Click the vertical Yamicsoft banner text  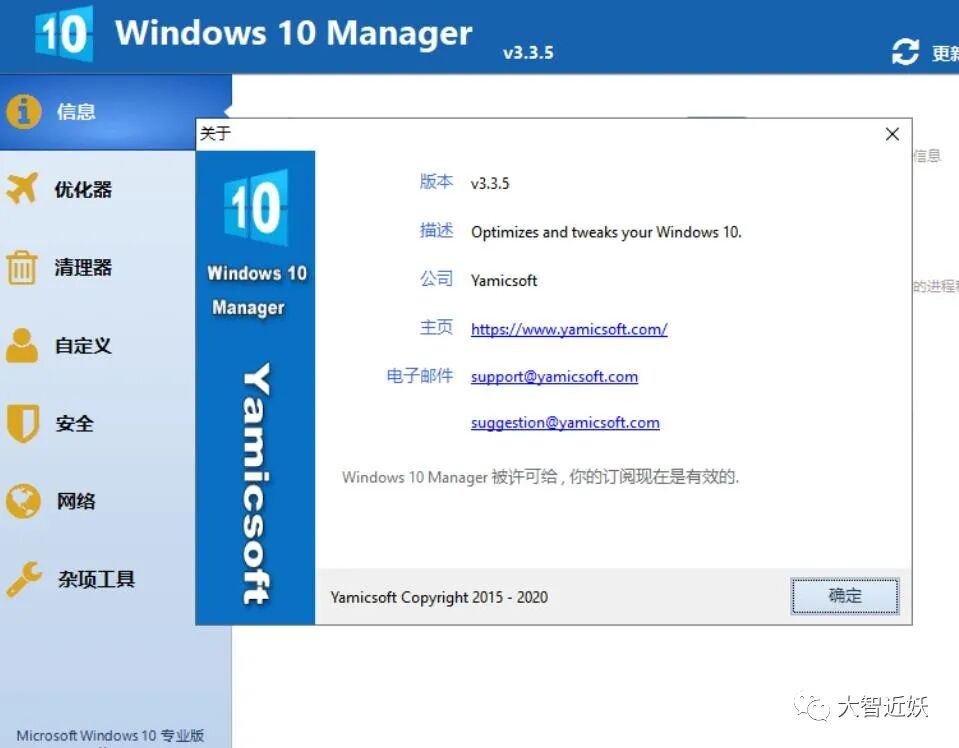(256, 483)
